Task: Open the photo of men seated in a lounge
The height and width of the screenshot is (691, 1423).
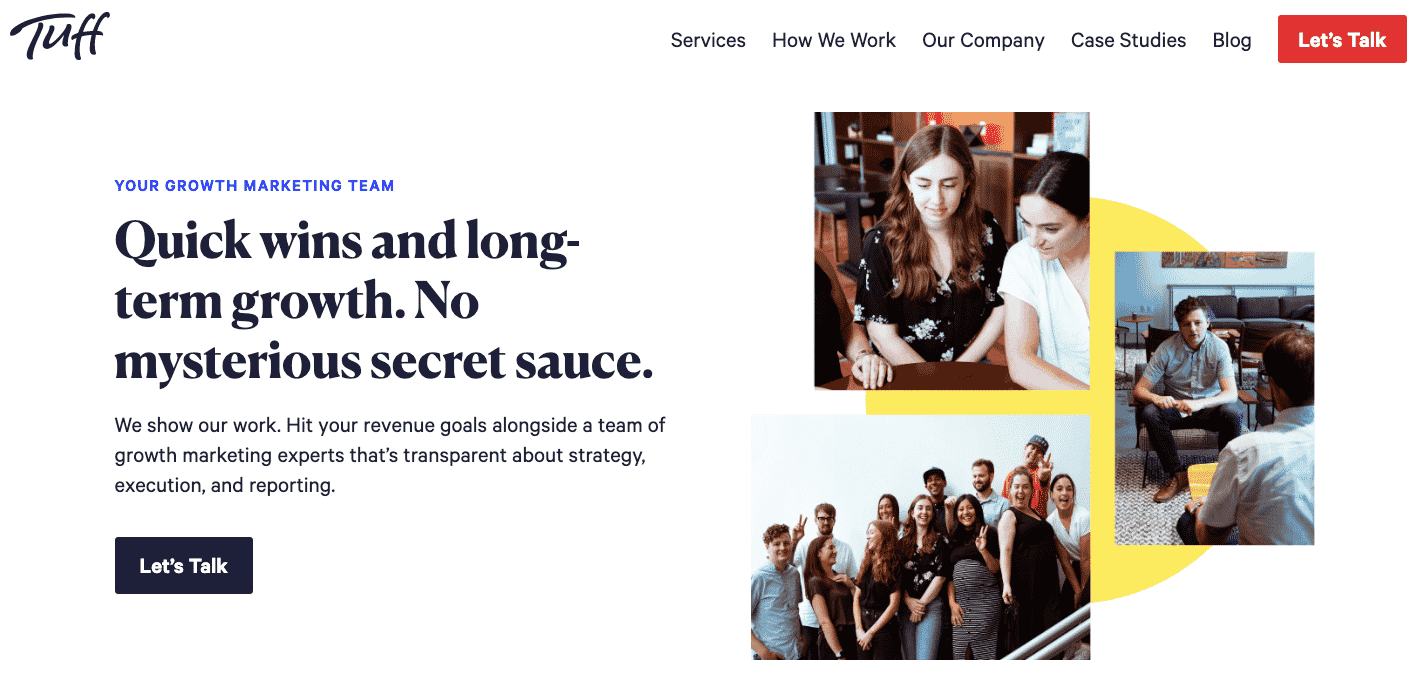Action: click(1214, 398)
